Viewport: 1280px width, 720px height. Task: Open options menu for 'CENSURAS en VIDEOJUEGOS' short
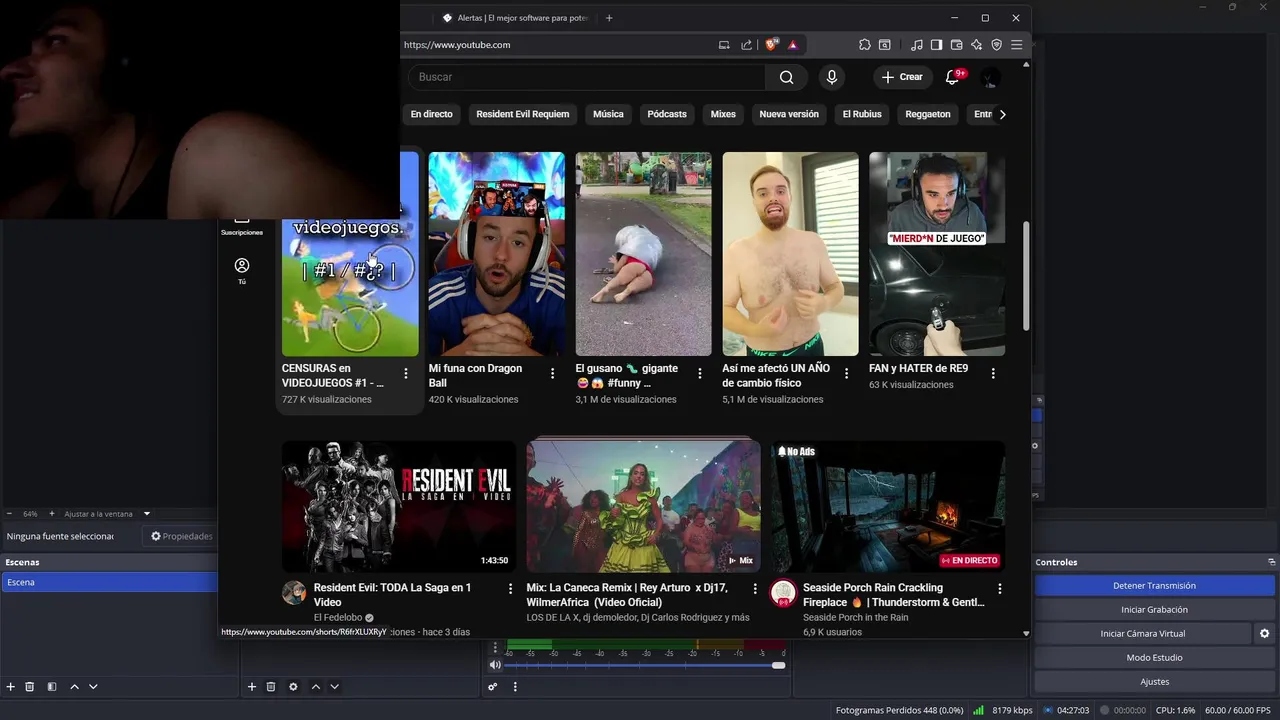tap(405, 373)
